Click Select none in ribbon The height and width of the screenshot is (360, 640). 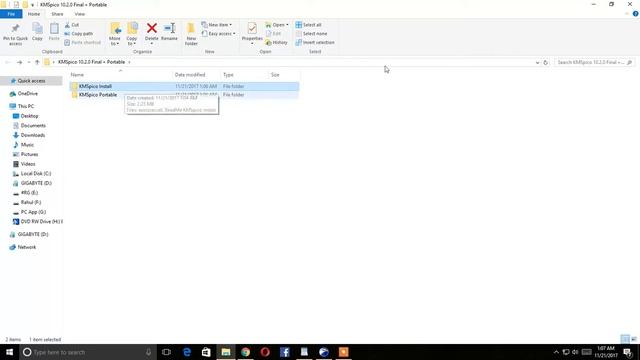click(311, 33)
